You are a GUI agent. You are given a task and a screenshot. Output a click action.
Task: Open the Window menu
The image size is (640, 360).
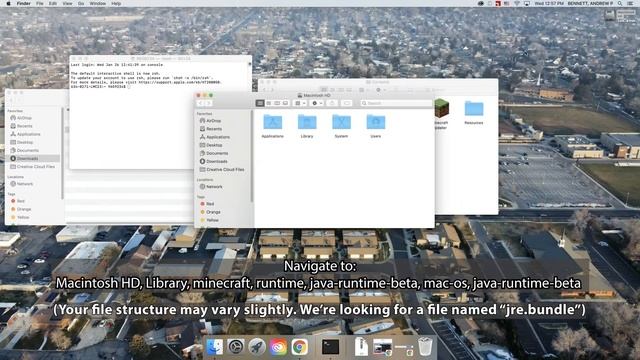pyautogui.click(x=98, y=3)
